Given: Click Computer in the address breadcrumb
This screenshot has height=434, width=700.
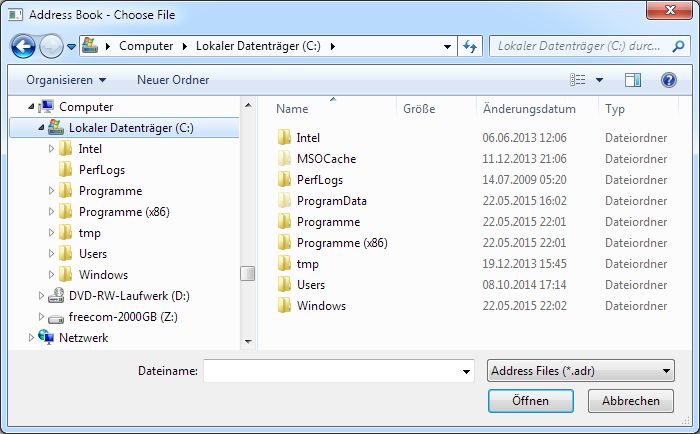Looking at the screenshot, I should pyautogui.click(x=146, y=46).
